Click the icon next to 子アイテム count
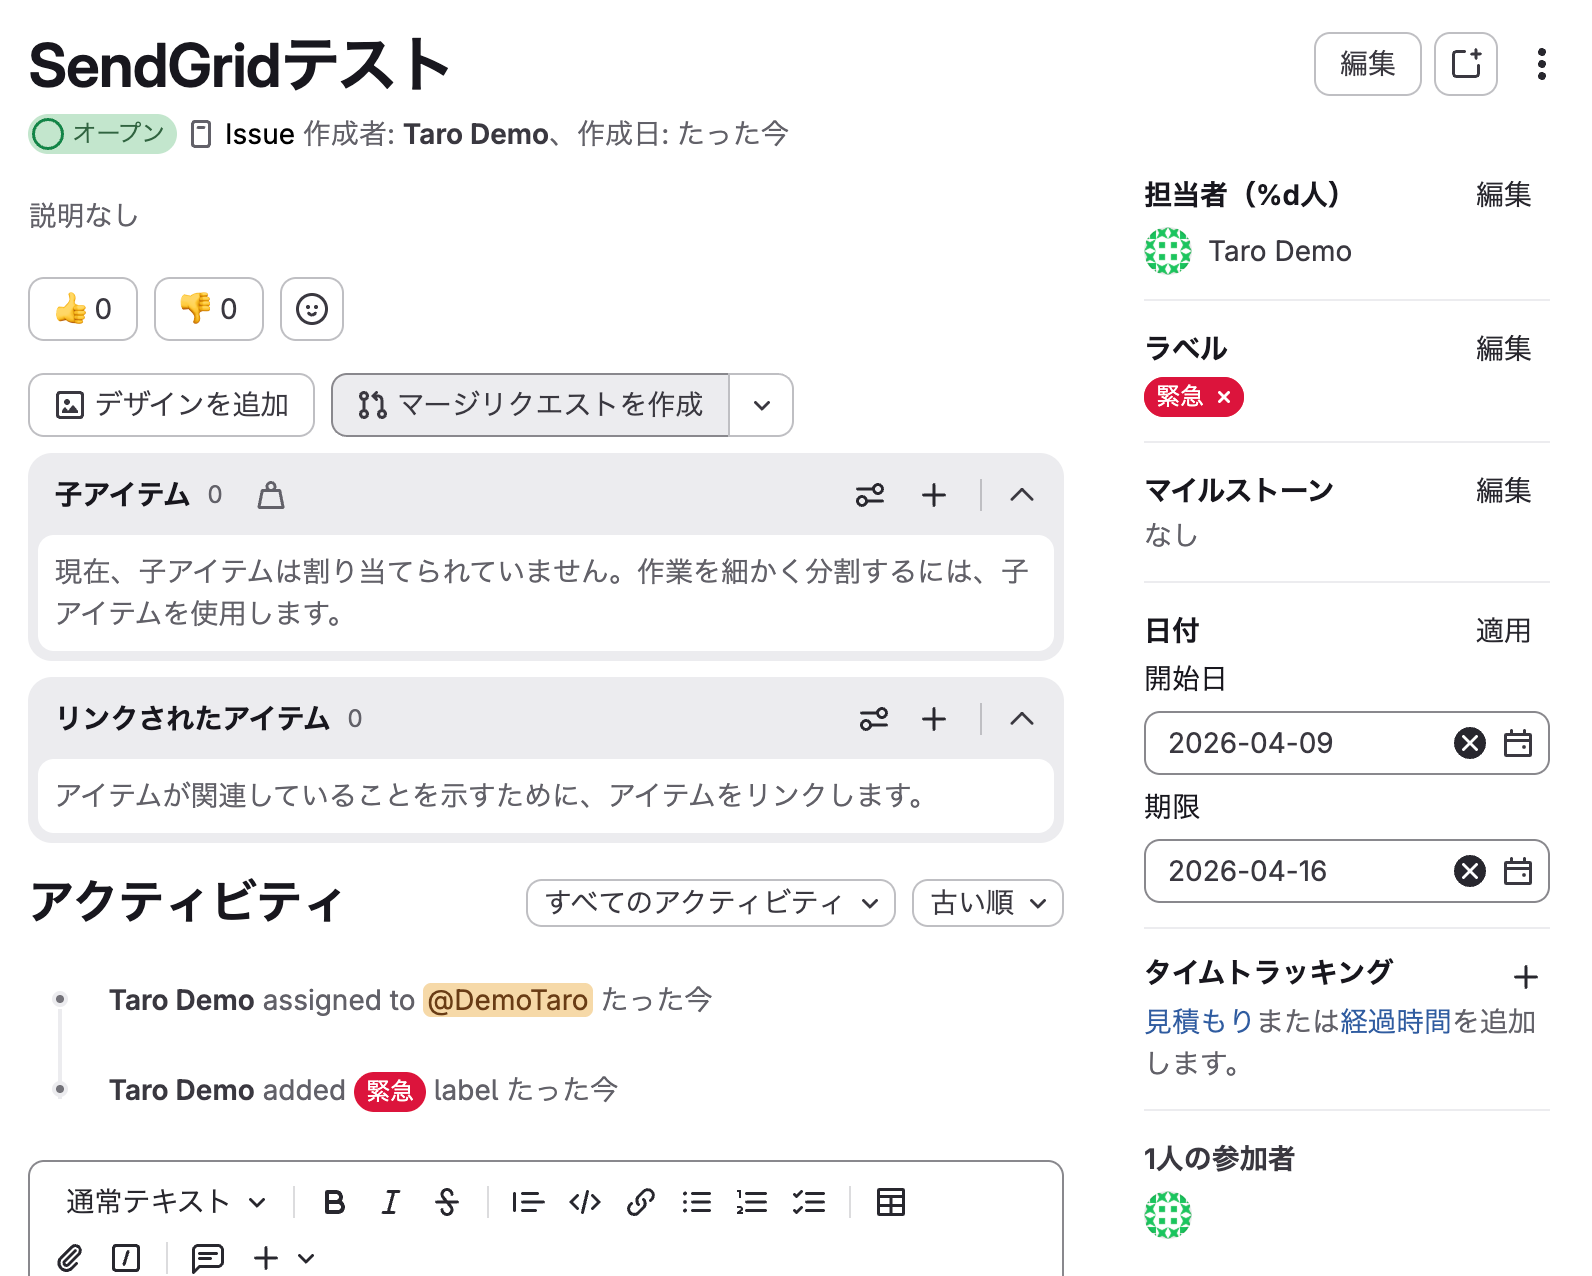1592x1276 pixels. [271, 495]
